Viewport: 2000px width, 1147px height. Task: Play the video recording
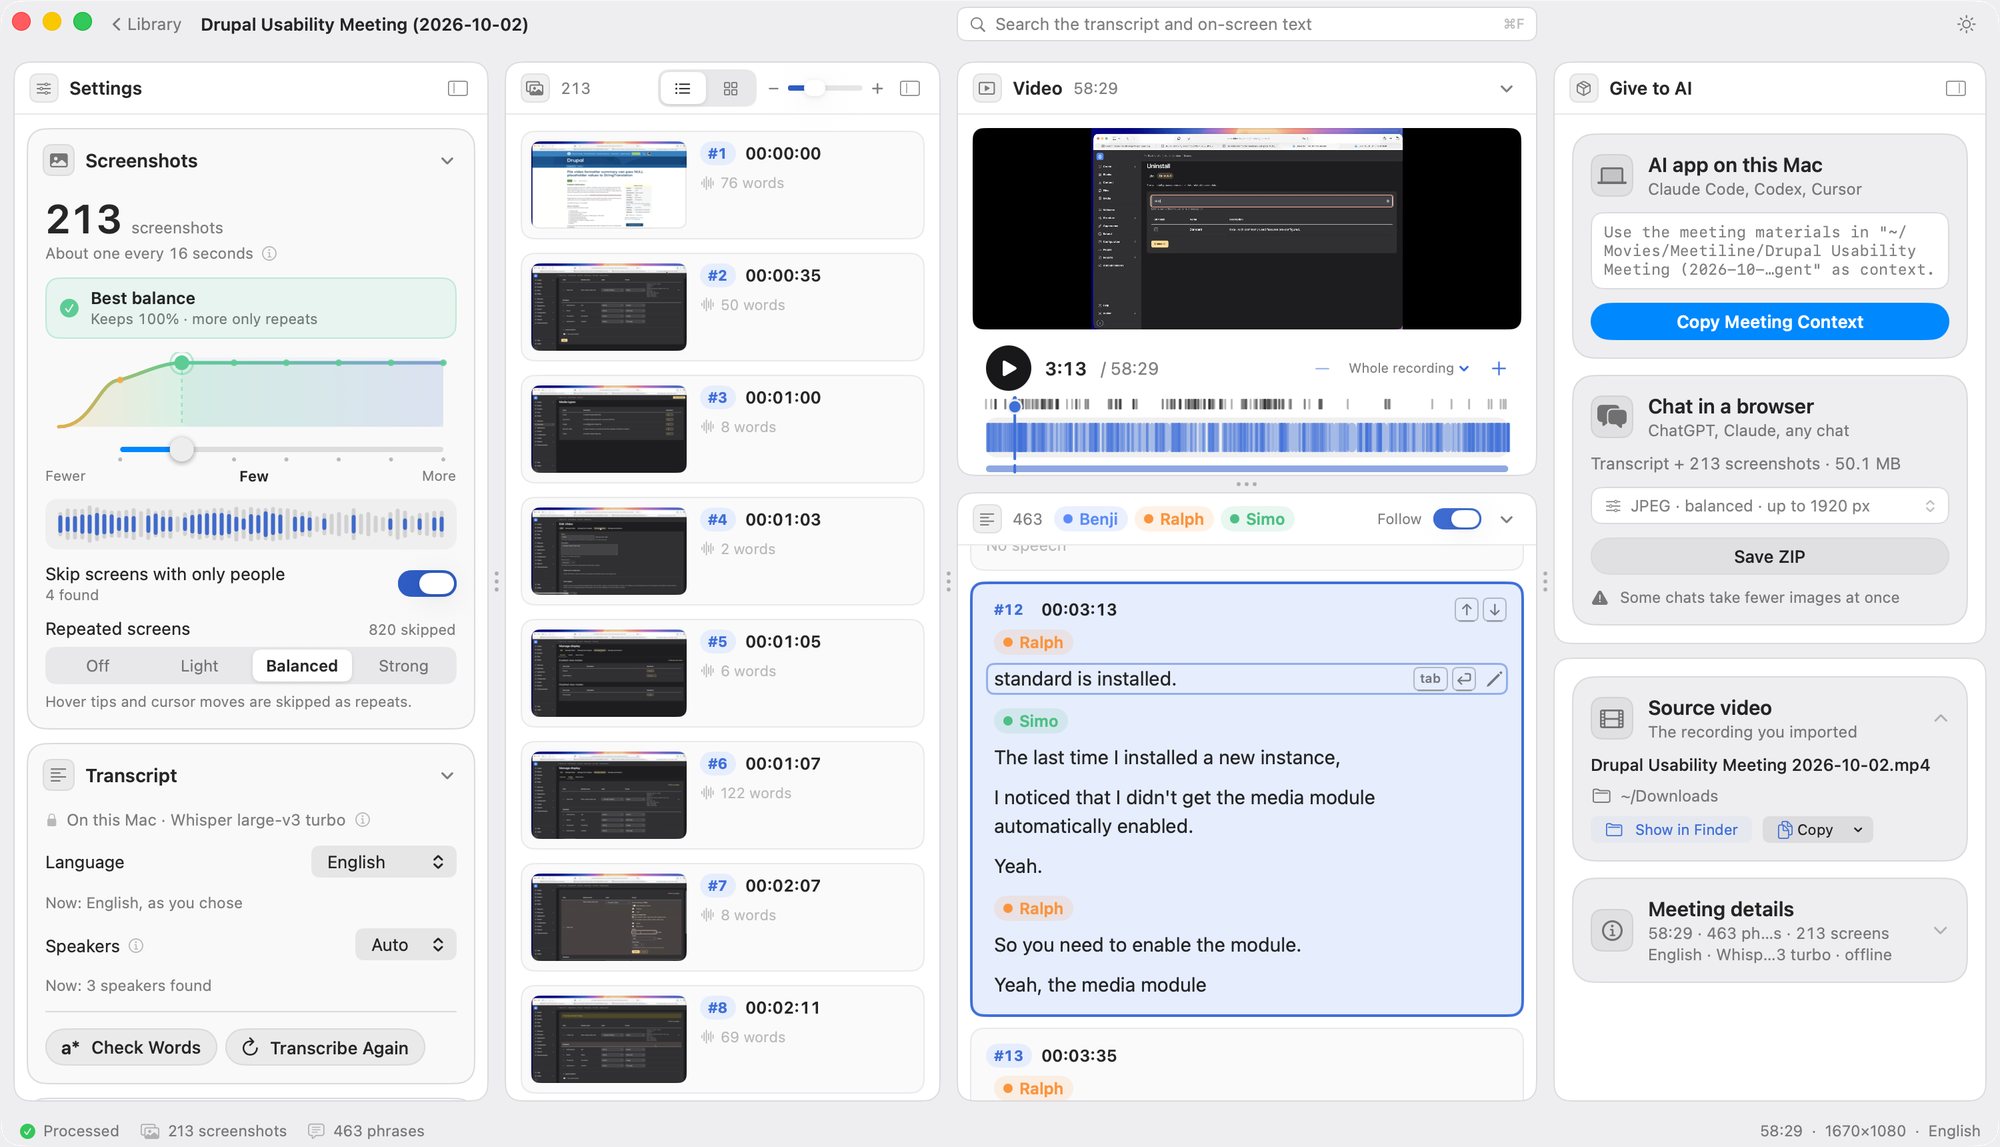tap(1008, 368)
